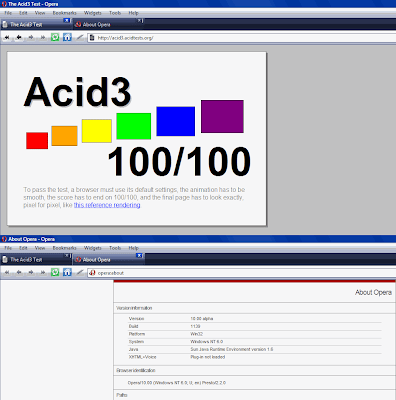Go Forward using the About Opera window toolbar
The image size is (396, 400).
click(31, 273)
